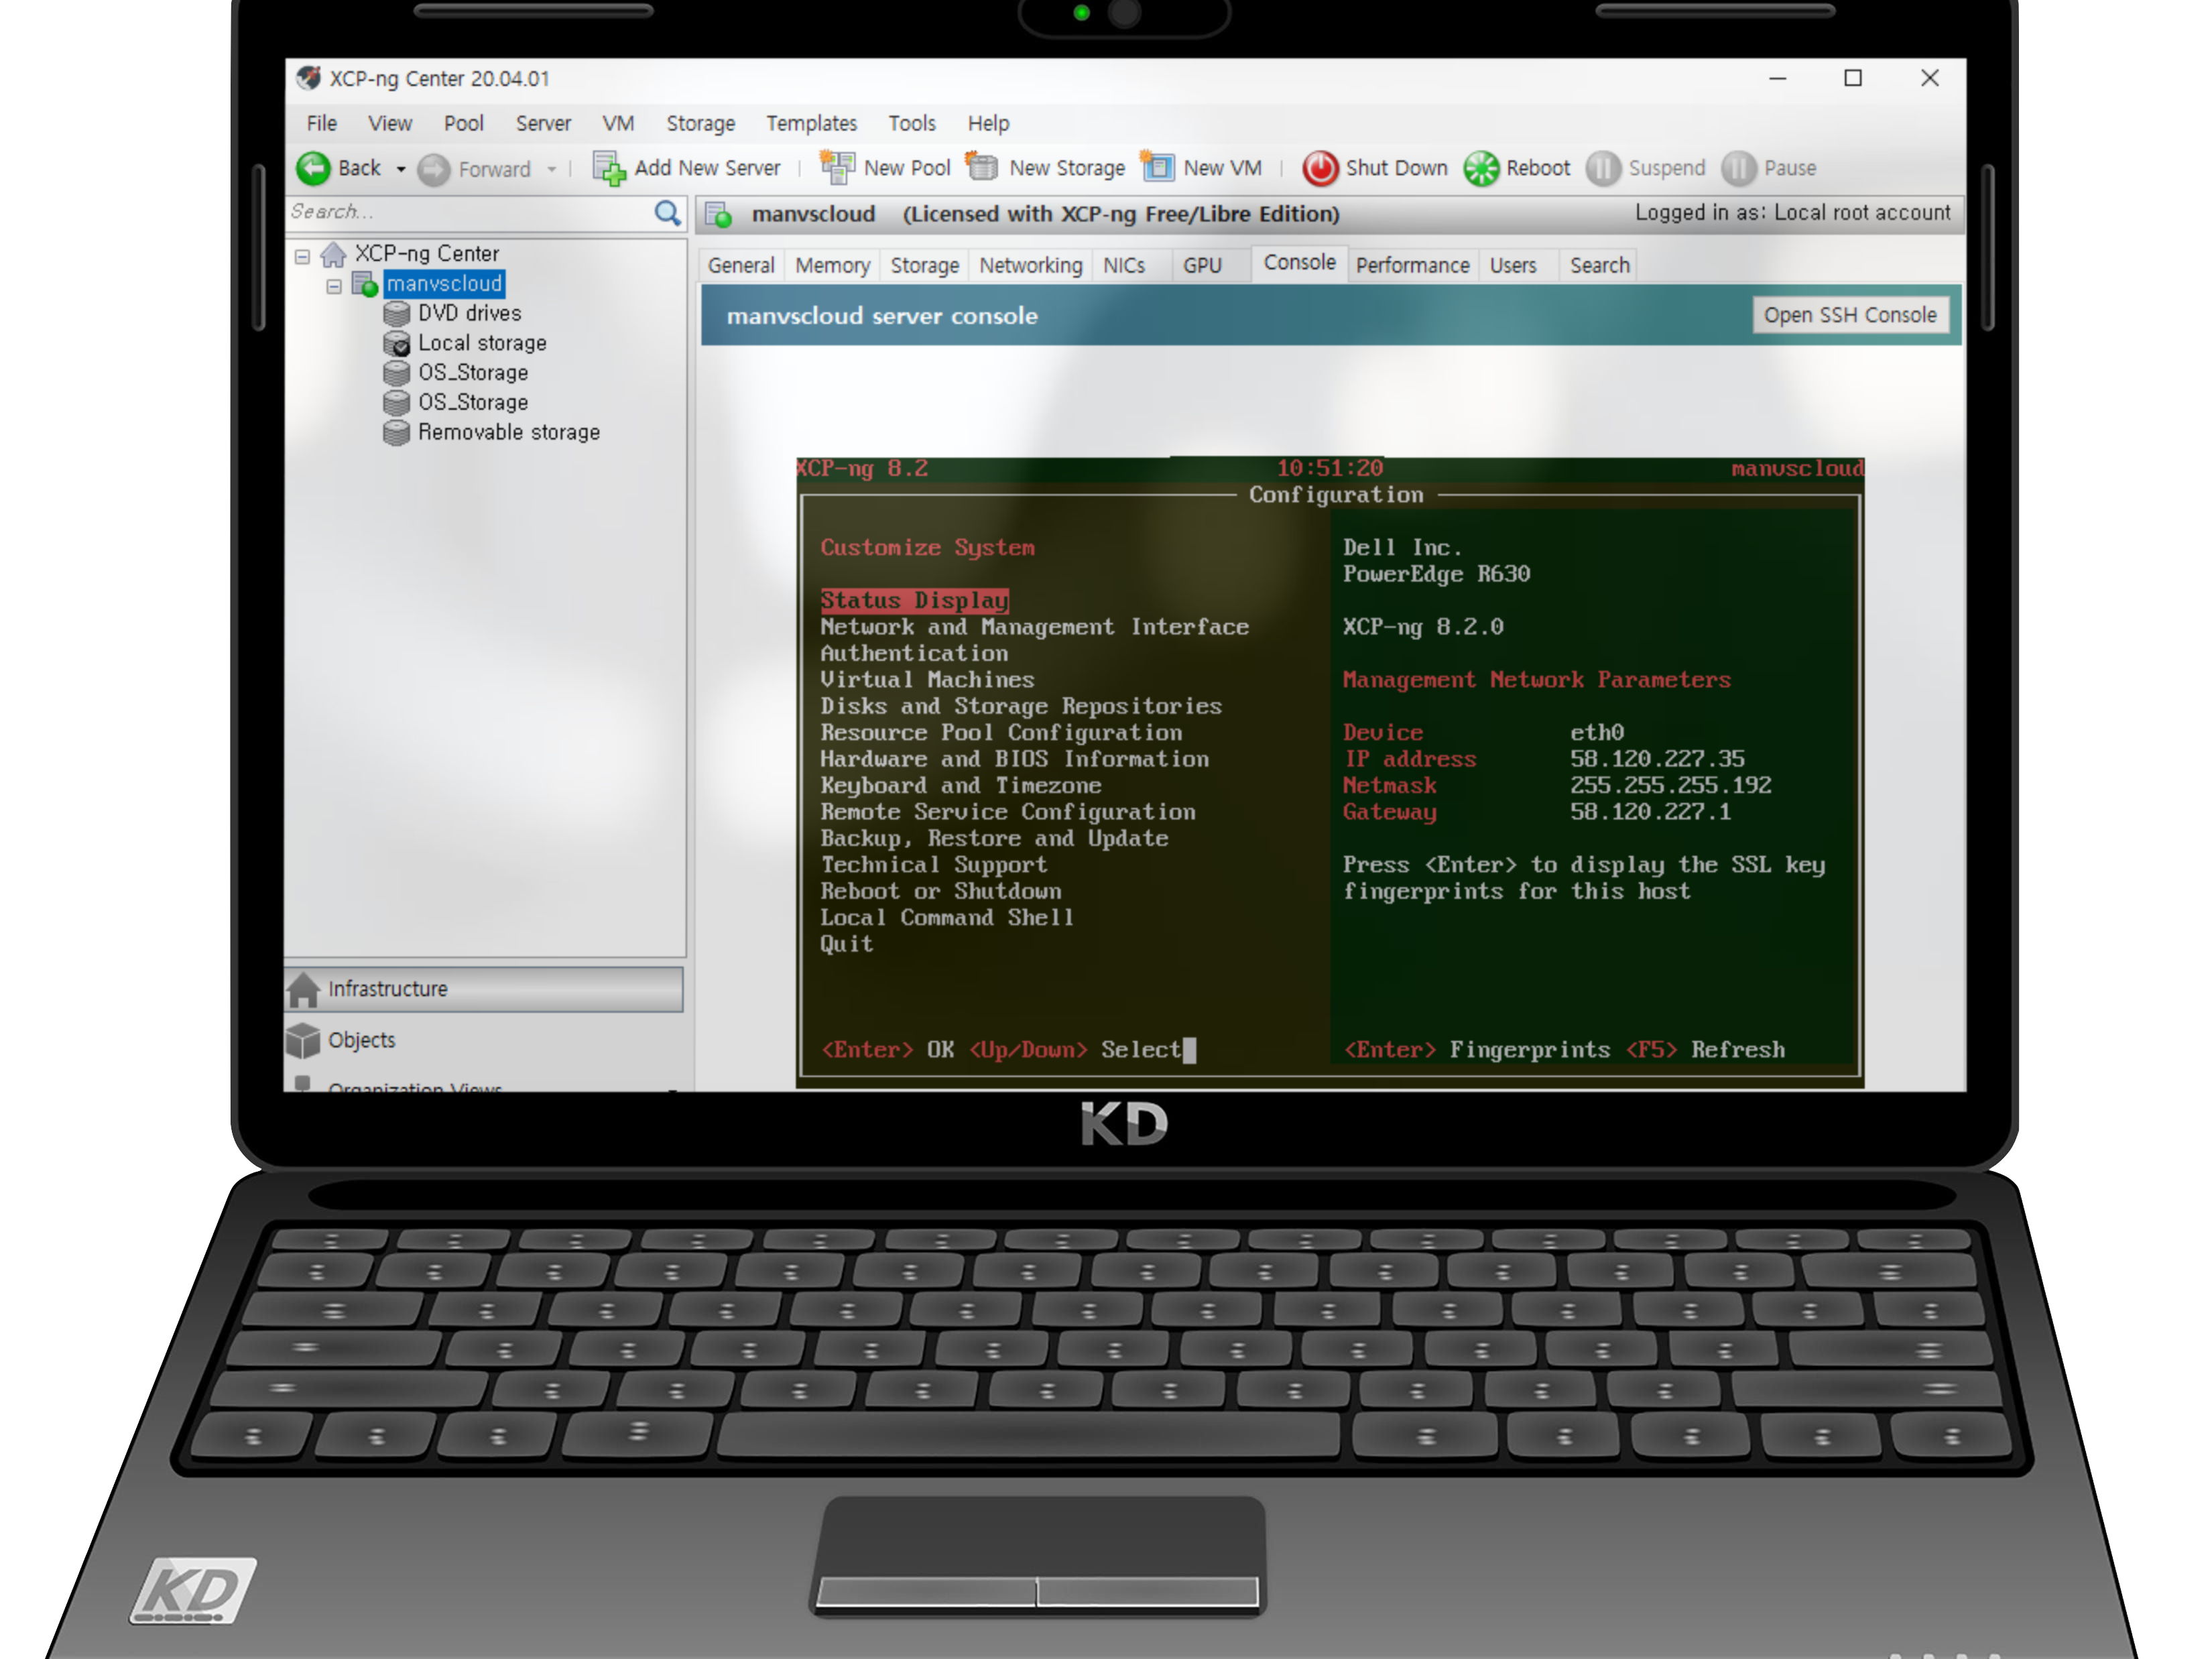Click the New VM toolbar icon
Viewport: 2212px width, 1659px height.
[x=1157, y=167]
